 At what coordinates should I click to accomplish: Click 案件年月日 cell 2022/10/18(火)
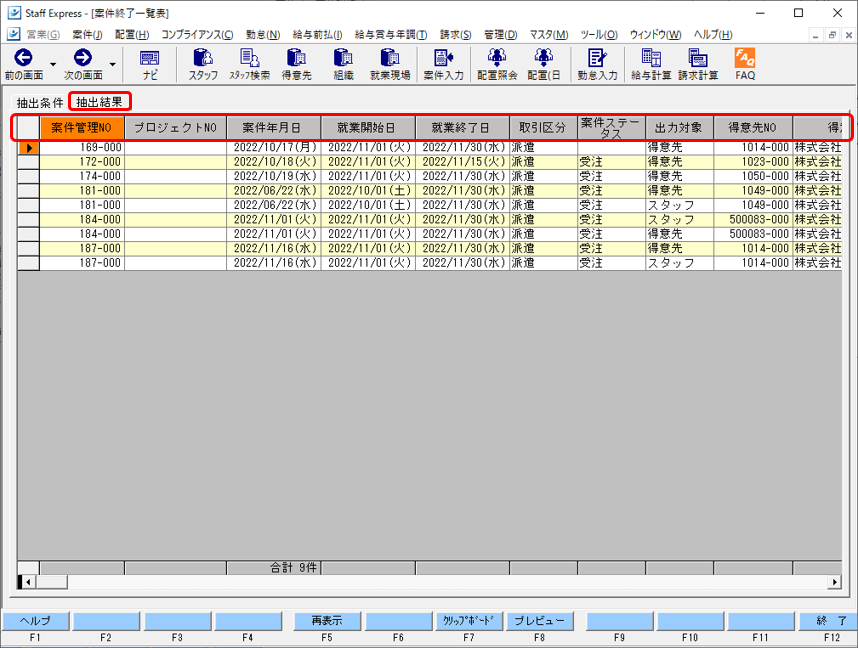pos(274,162)
